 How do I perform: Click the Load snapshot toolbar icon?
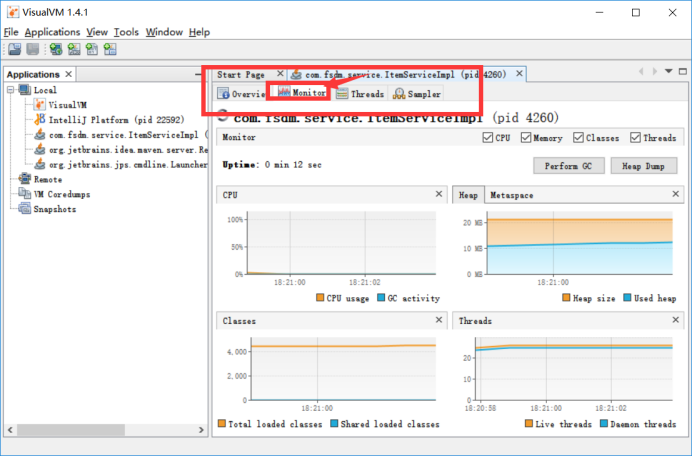tap(14, 49)
